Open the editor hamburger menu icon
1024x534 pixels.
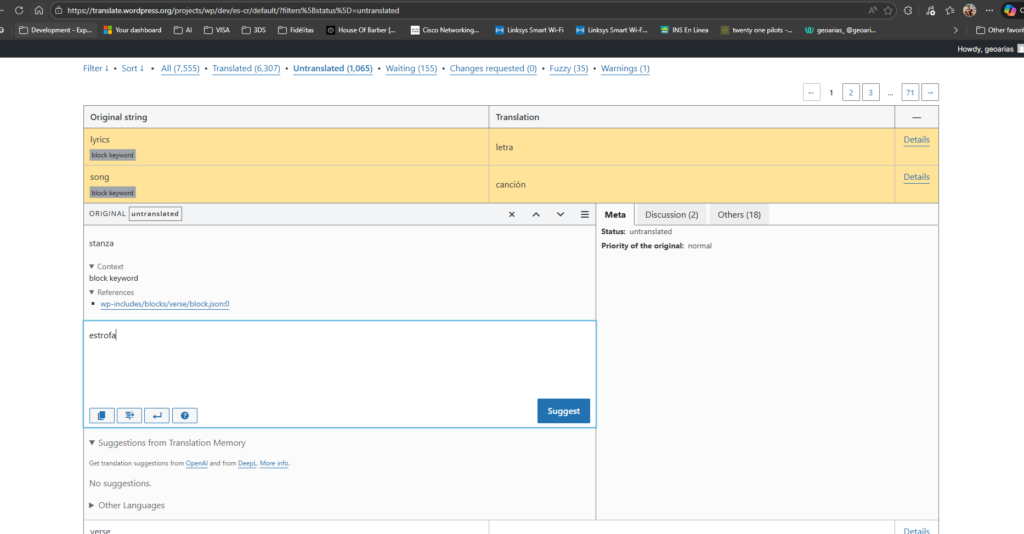coord(584,214)
